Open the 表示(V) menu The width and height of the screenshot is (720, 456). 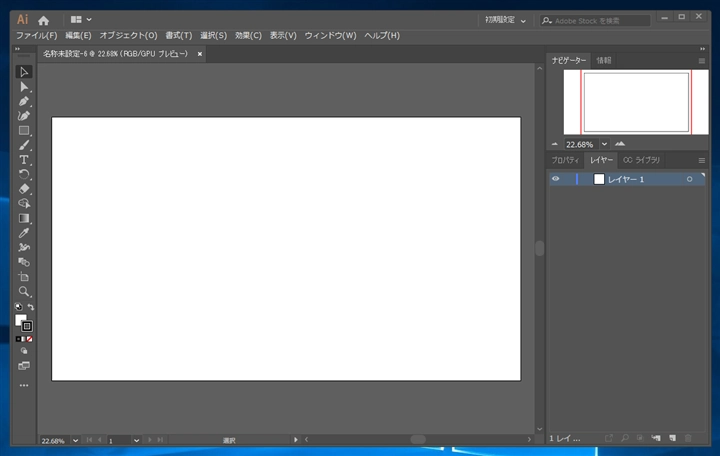coord(283,35)
